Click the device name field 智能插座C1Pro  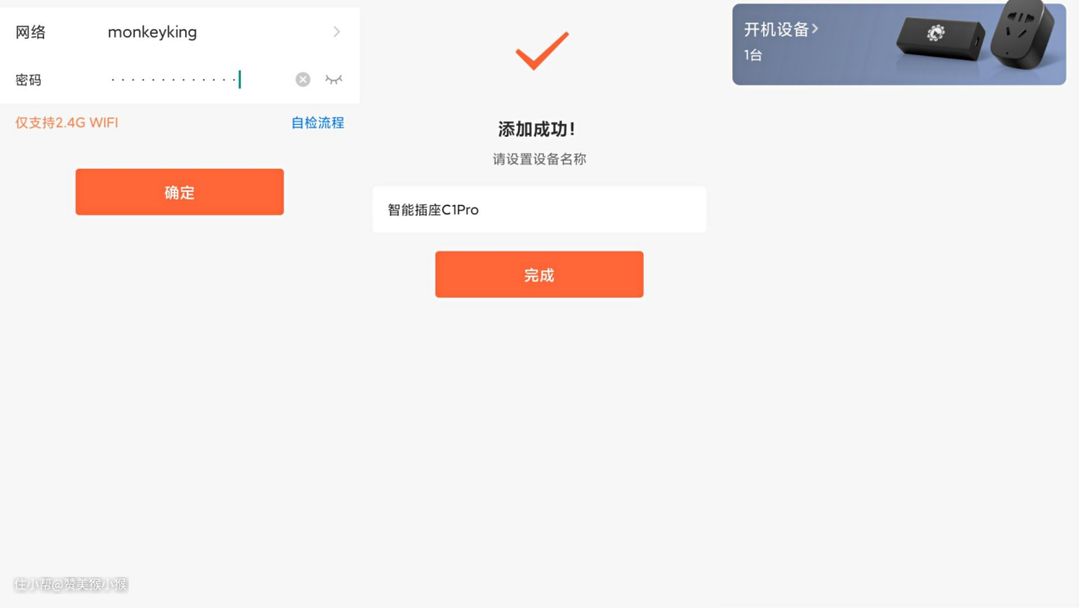[539, 209]
